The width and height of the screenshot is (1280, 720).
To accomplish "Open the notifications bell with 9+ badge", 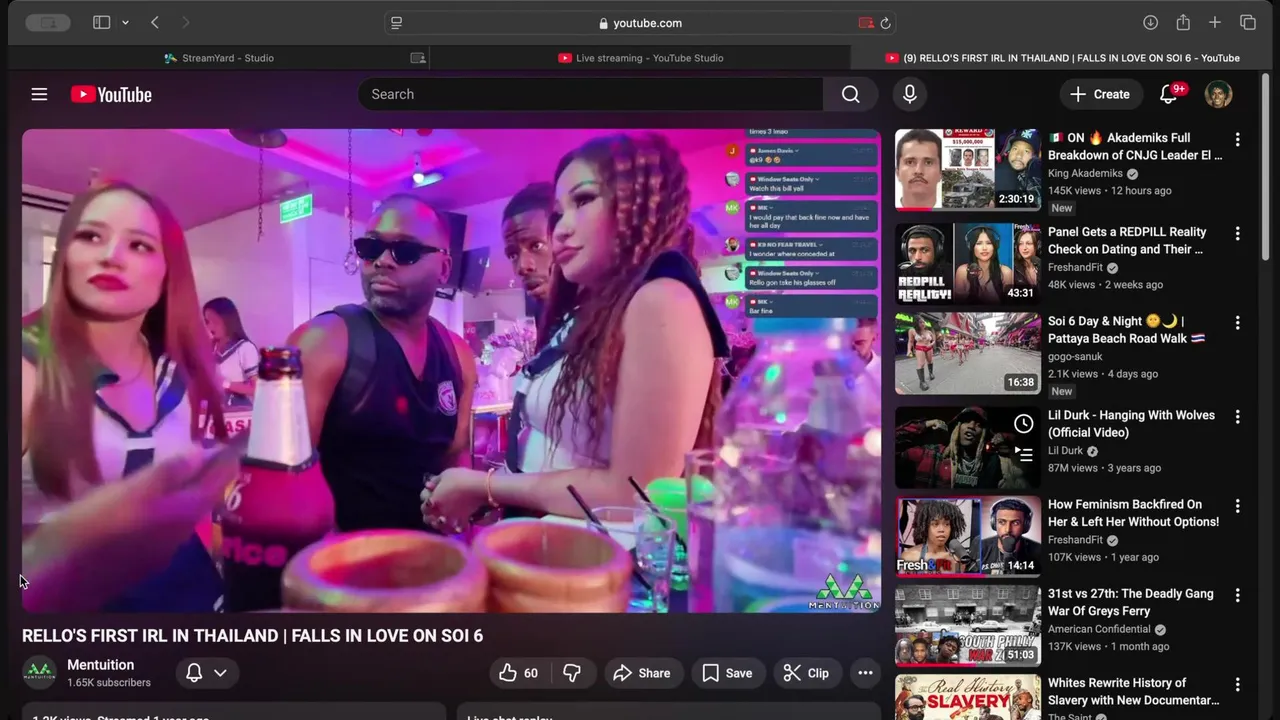I will pyautogui.click(x=1169, y=94).
